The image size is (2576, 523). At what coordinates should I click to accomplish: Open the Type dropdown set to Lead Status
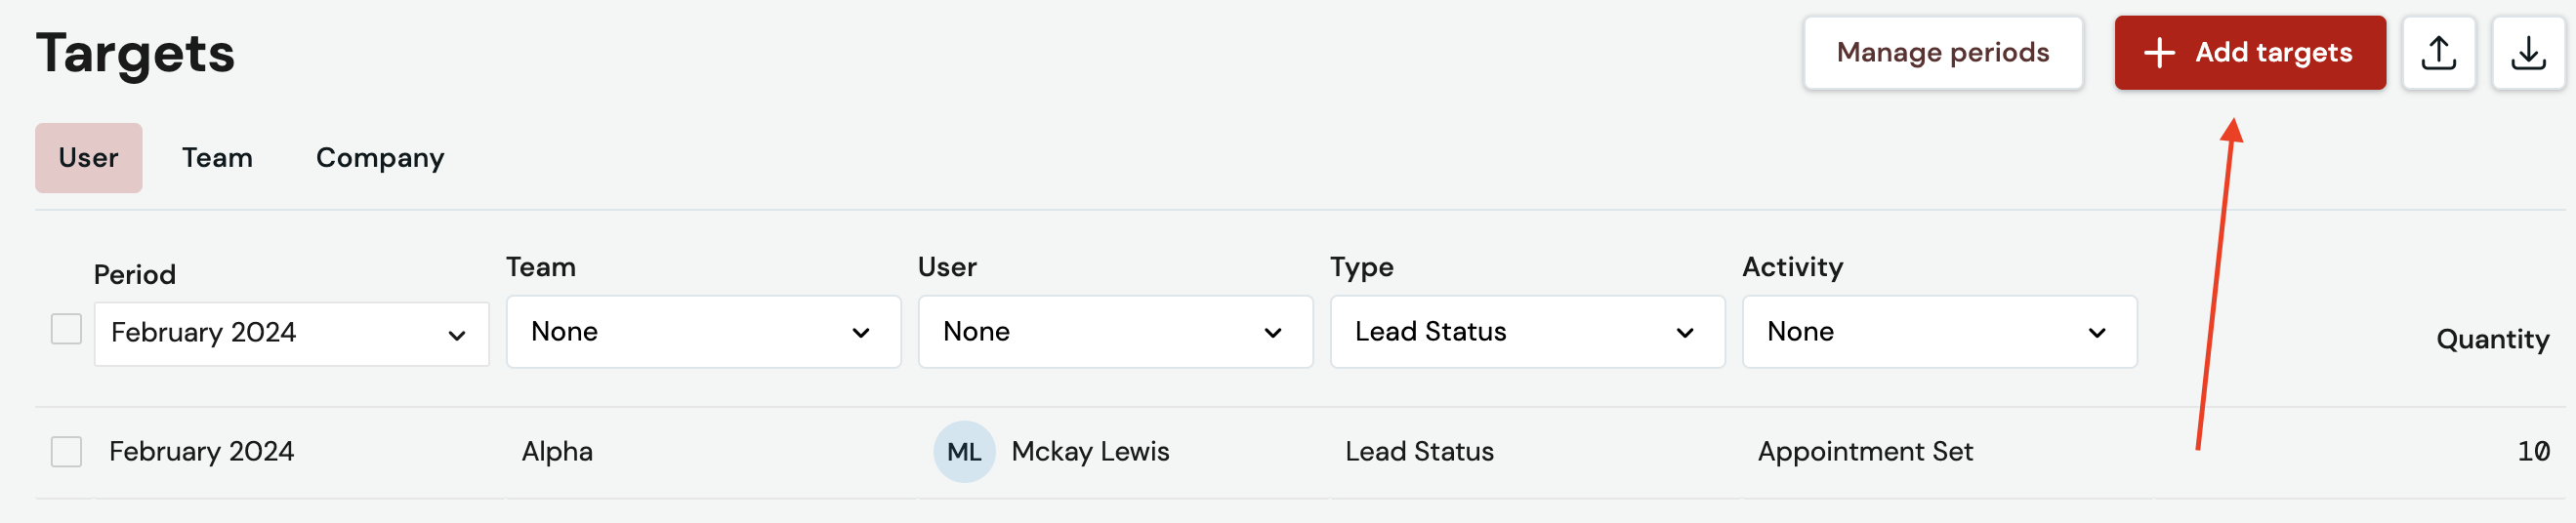click(1527, 332)
